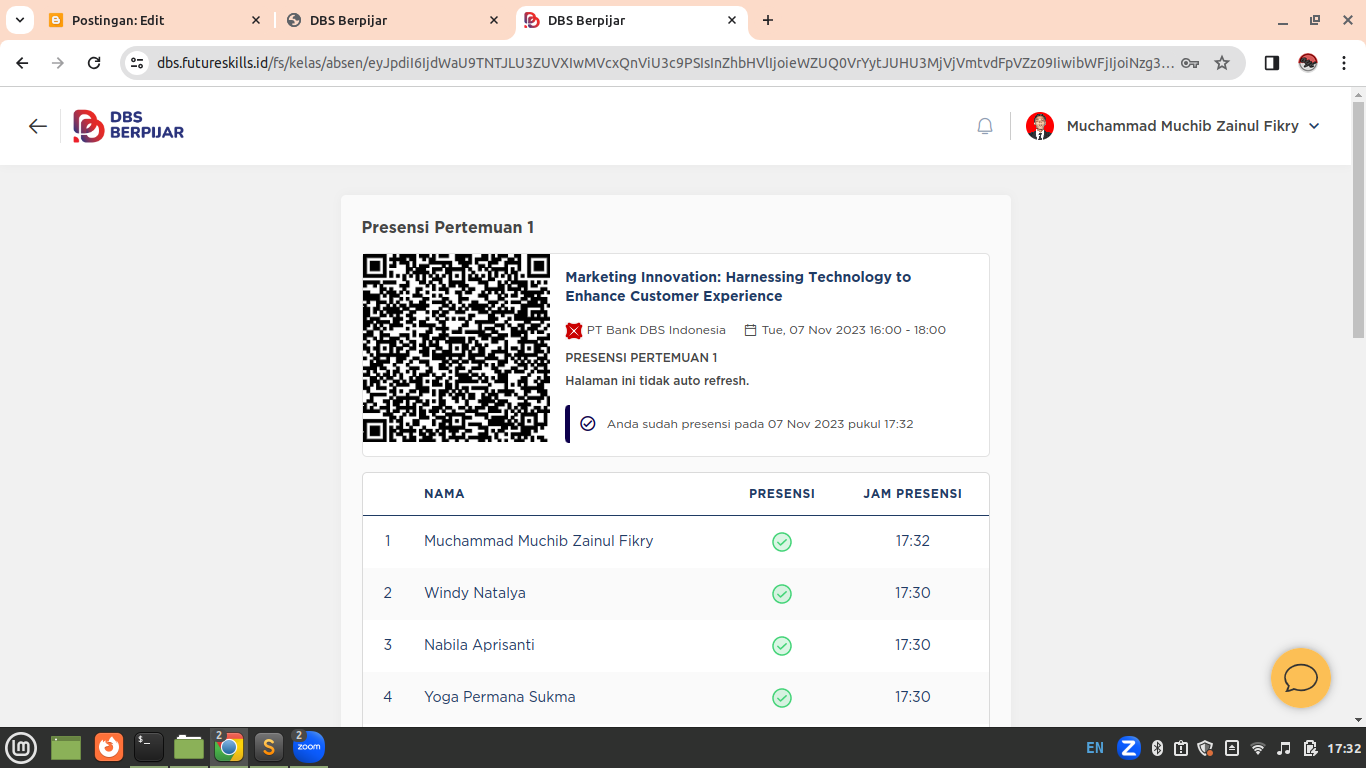Launch Firefox from the taskbar
Viewport: 1366px width, 768px height.
click(109, 747)
